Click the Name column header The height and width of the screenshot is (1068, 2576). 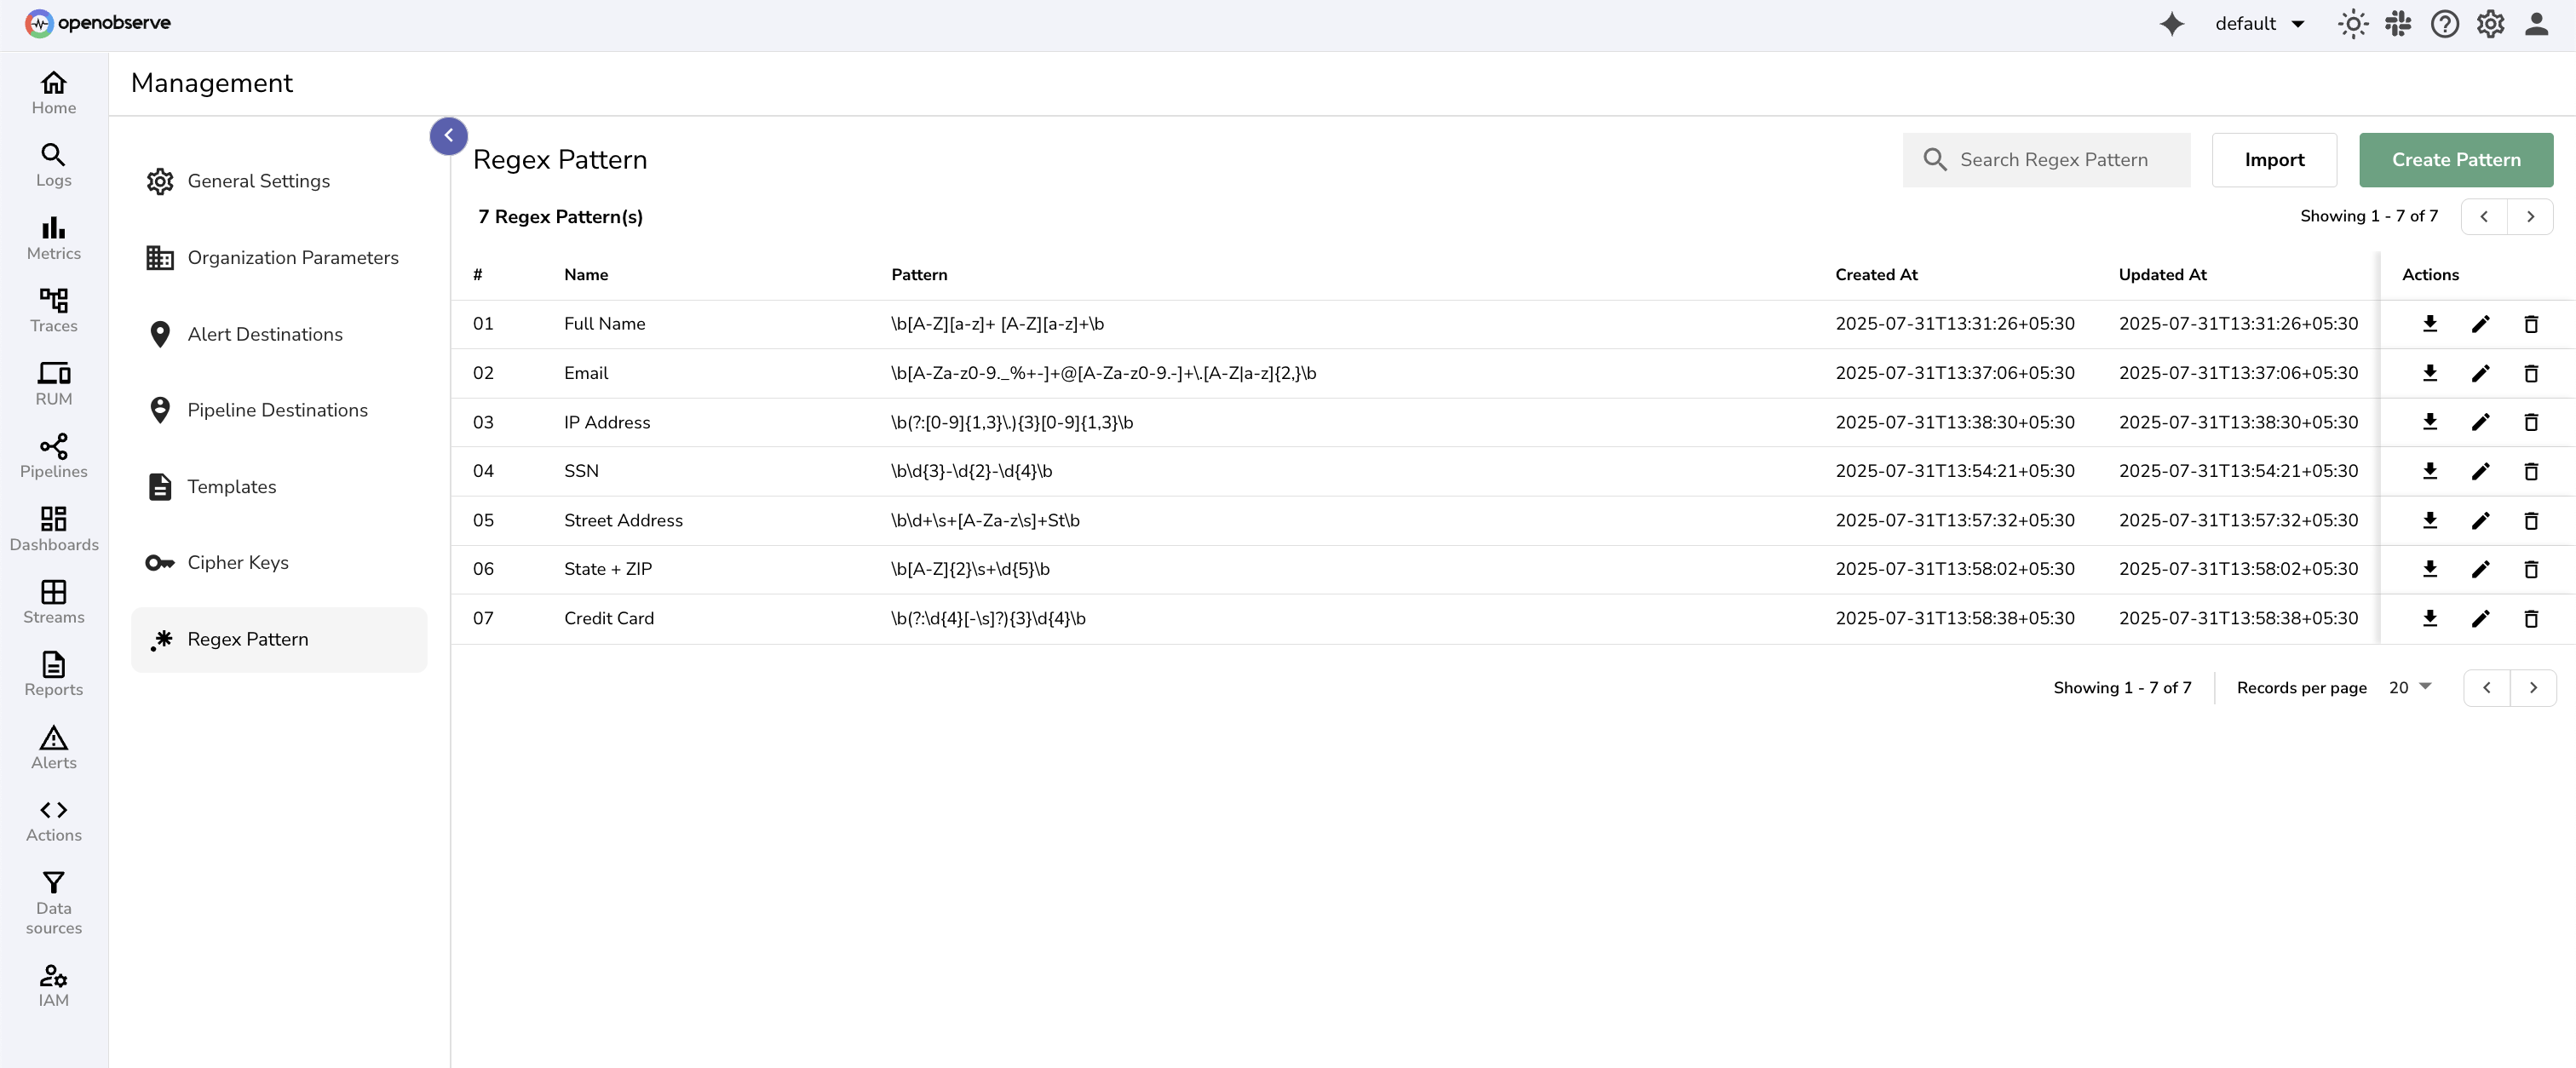point(586,275)
